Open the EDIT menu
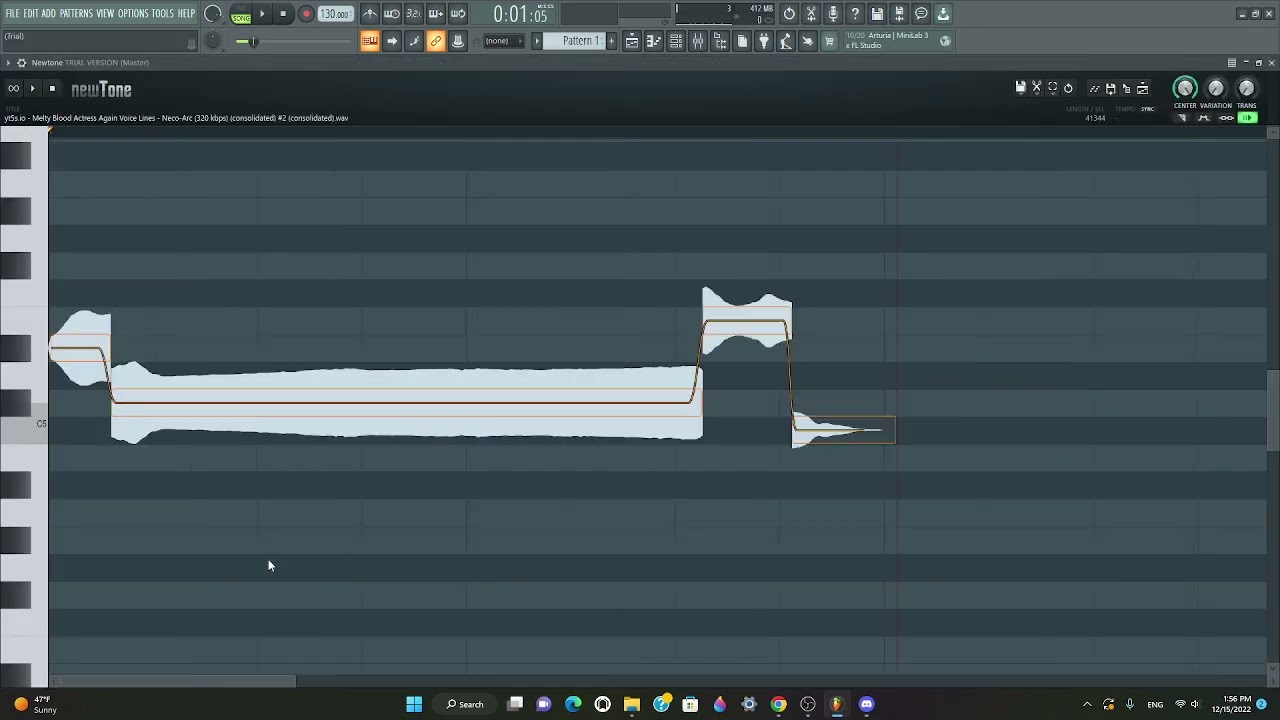 pos(31,14)
